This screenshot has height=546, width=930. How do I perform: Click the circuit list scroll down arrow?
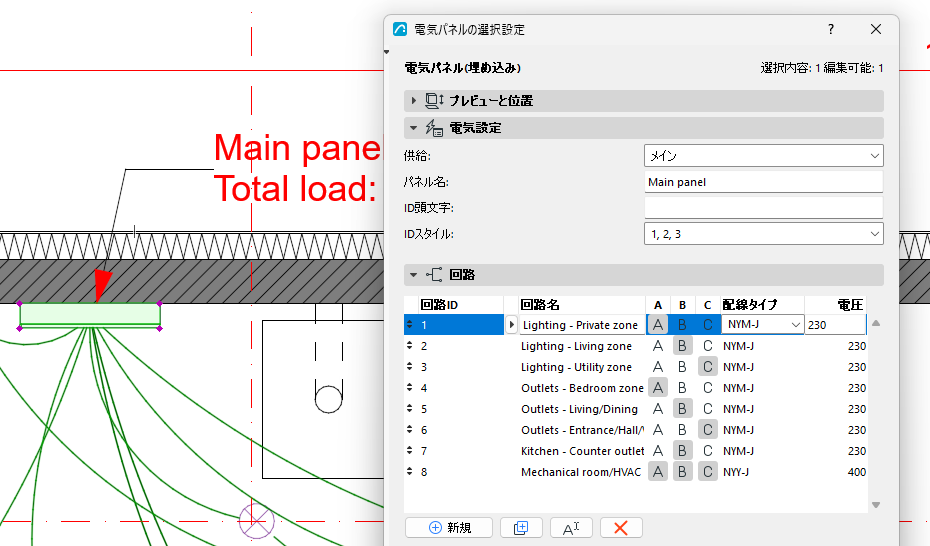pyautogui.click(x=876, y=505)
